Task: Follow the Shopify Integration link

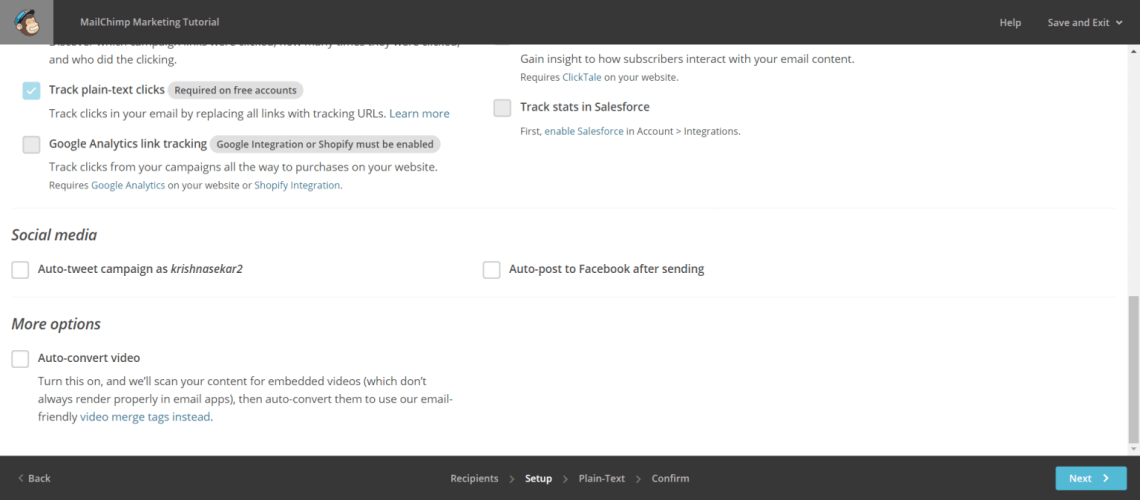Action: point(297,185)
